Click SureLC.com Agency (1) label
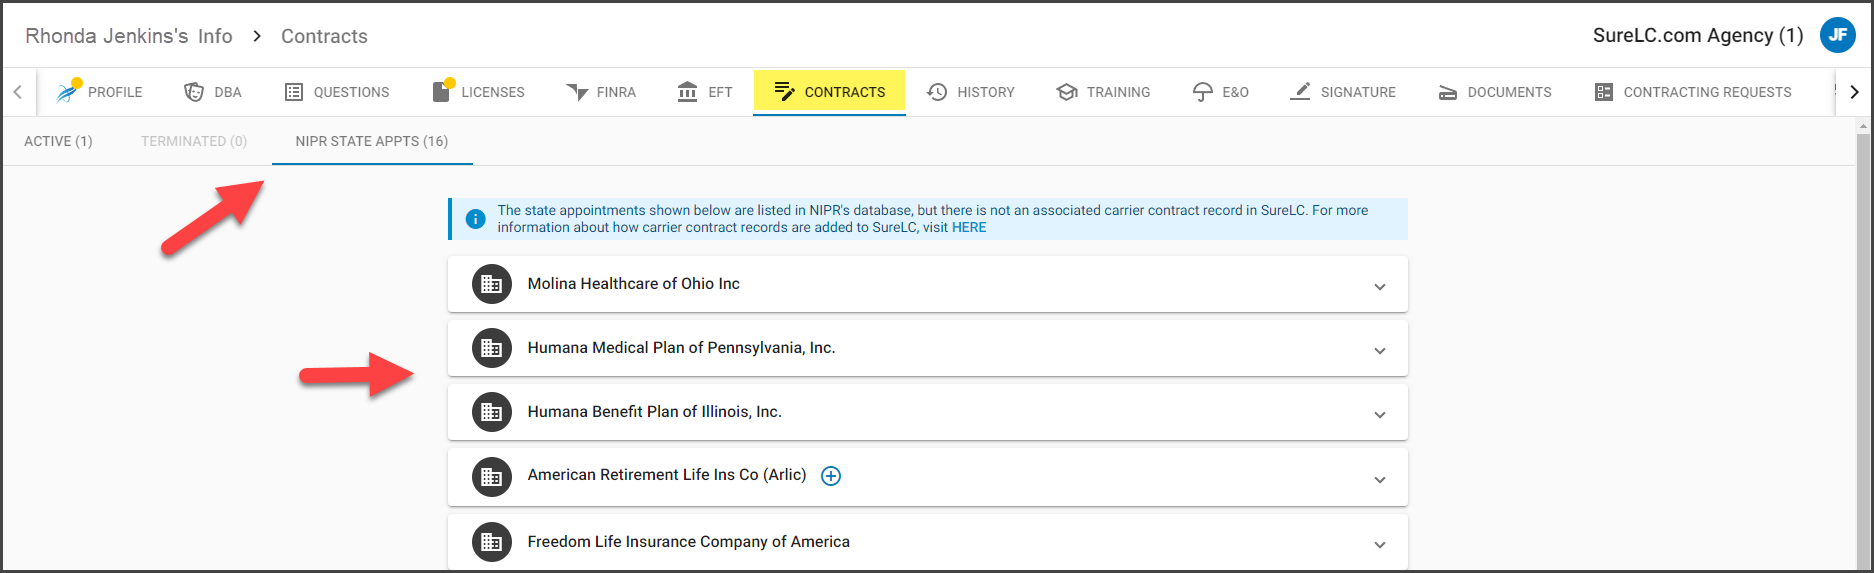 [x=1698, y=35]
